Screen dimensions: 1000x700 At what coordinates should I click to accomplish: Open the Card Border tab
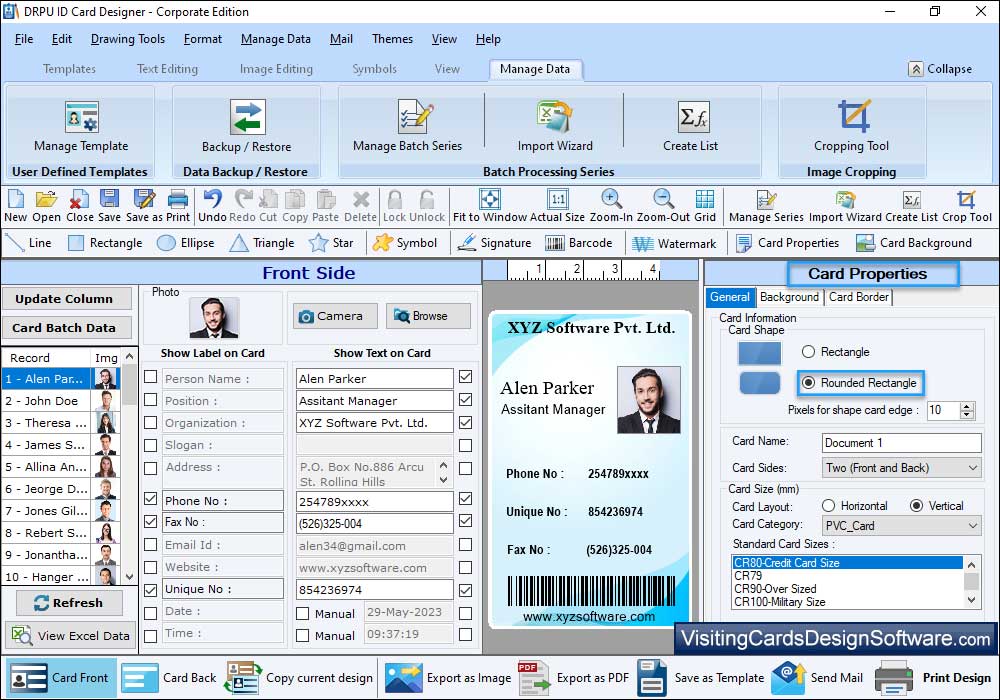pyautogui.click(x=858, y=297)
